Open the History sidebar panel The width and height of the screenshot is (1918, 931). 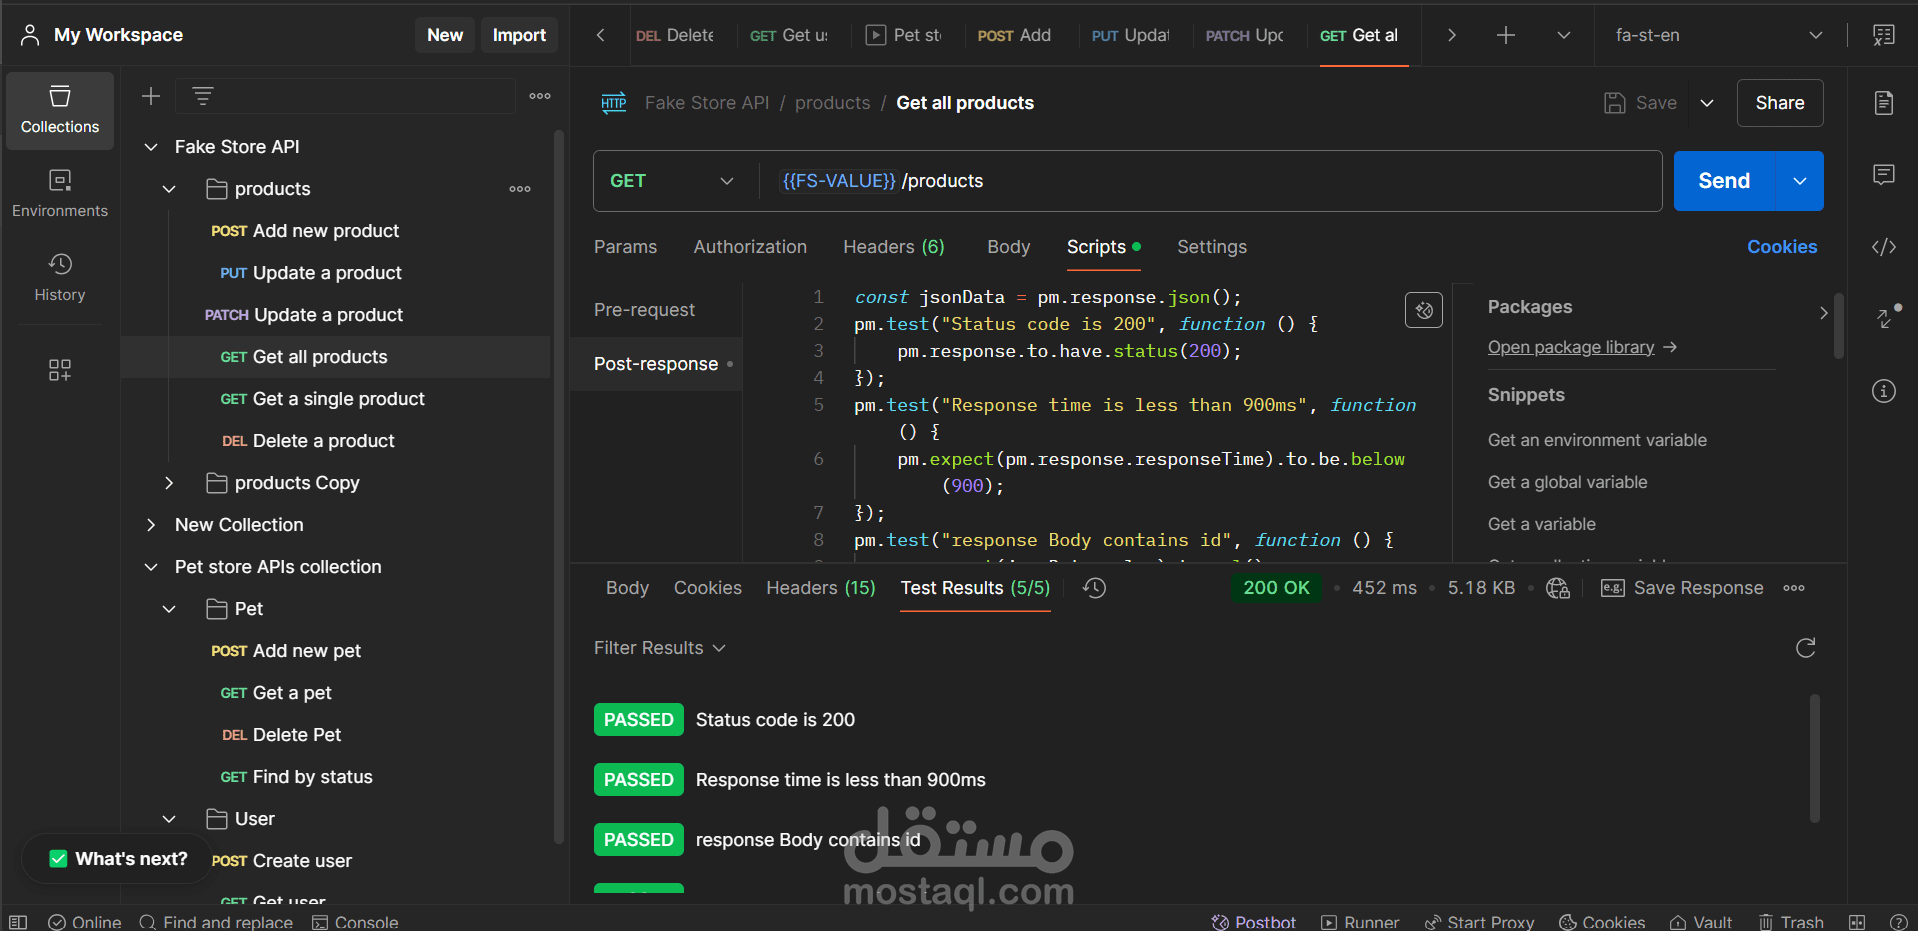coord(60,278)
